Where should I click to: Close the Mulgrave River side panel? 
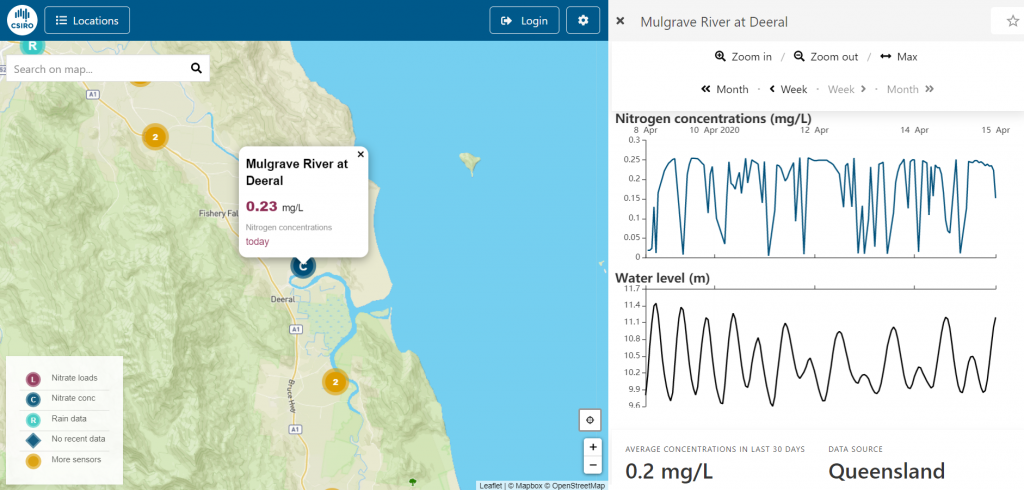[x=620, y=21]
